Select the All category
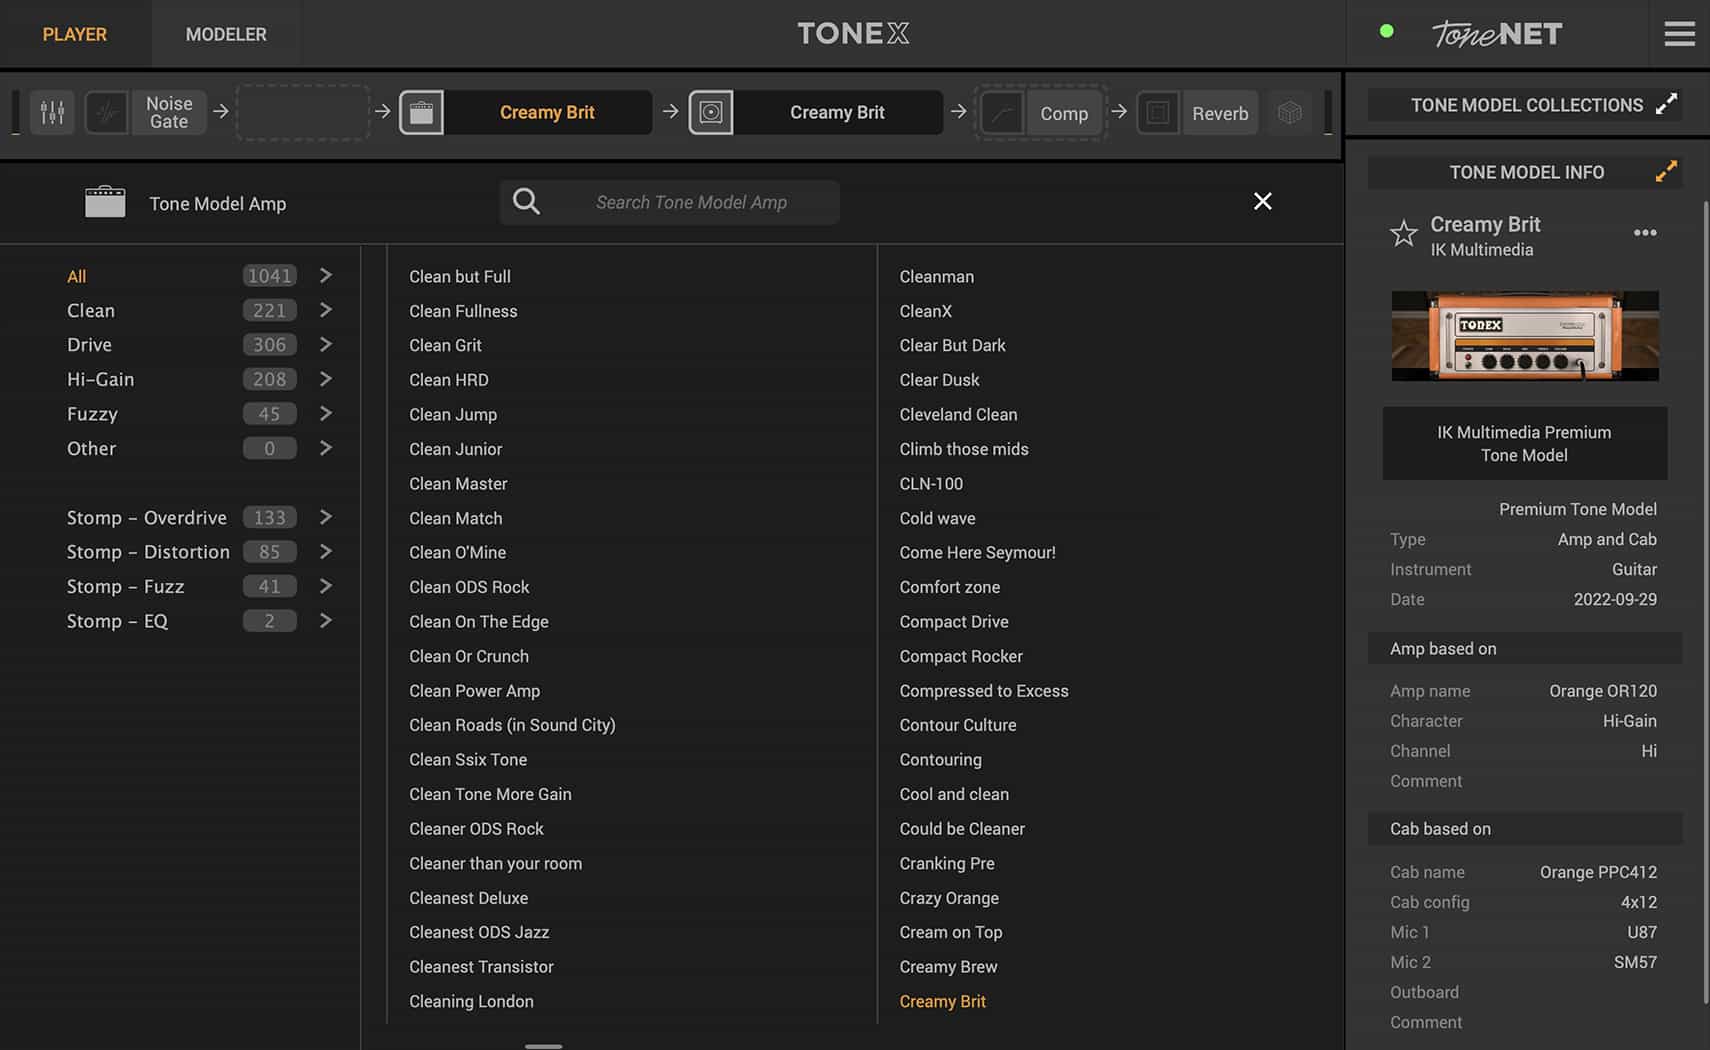Viewport: 1710px width, 1050px height. pyautogui.click(x=76, y=276)
